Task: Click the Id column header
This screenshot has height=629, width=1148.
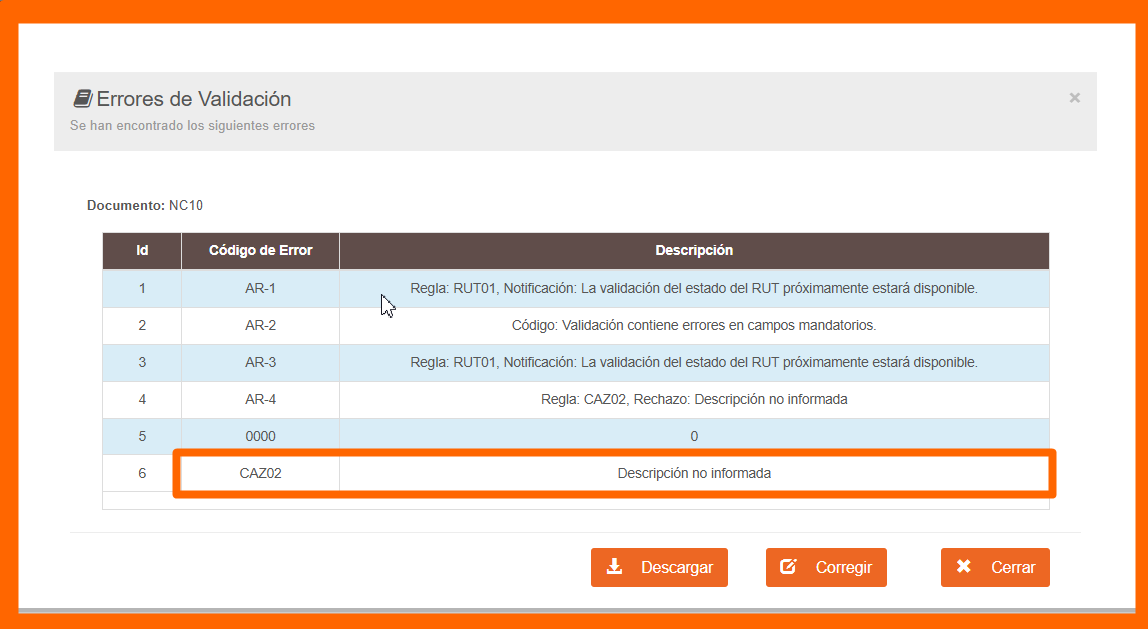Action: 142,251
